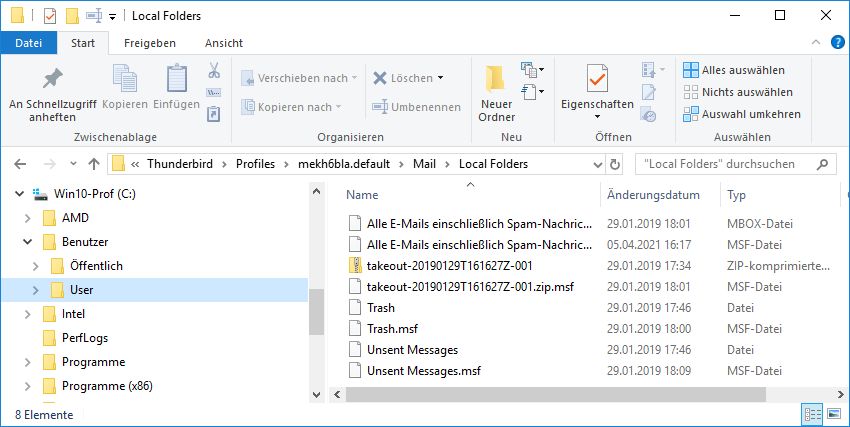Click the scissors cut icon
Viewport: 850px width, 427px height.
[213, 71]
